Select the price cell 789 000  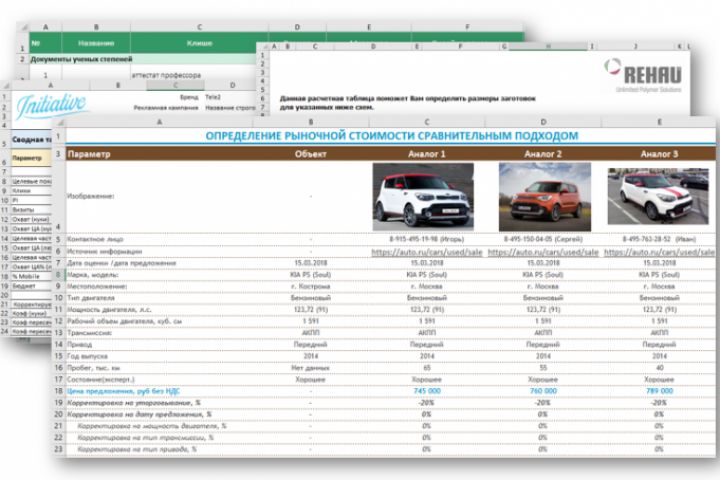click(659, 391)
